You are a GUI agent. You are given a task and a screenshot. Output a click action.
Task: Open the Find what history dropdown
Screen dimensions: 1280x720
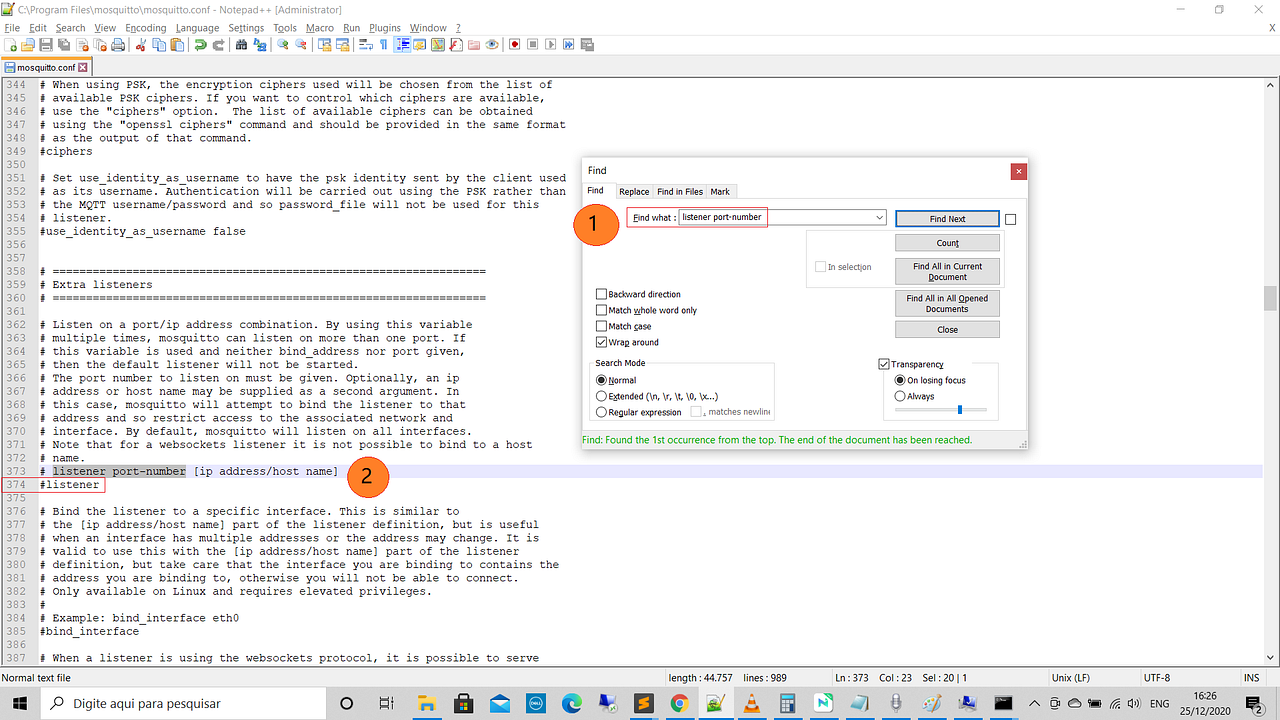[x=879, y=217]
